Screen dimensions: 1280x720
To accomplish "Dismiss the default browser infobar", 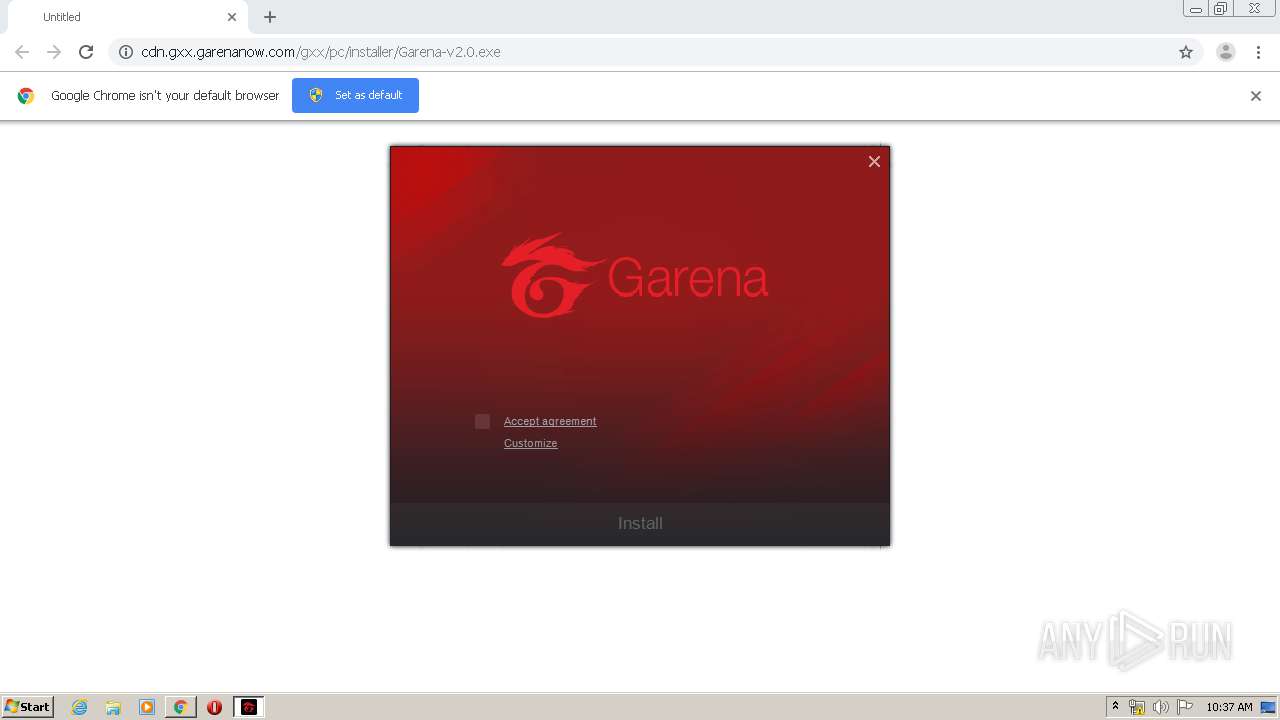I will tap(1256, 96).
